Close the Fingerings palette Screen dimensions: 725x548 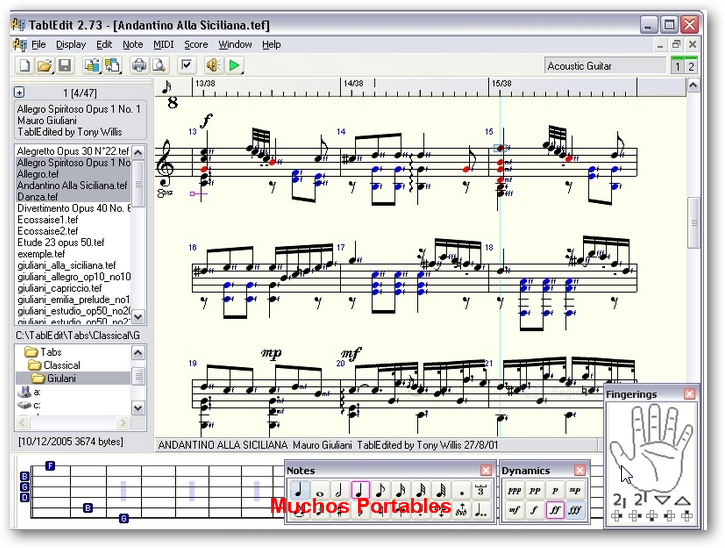pyautogui.click(x=689, y=394)
